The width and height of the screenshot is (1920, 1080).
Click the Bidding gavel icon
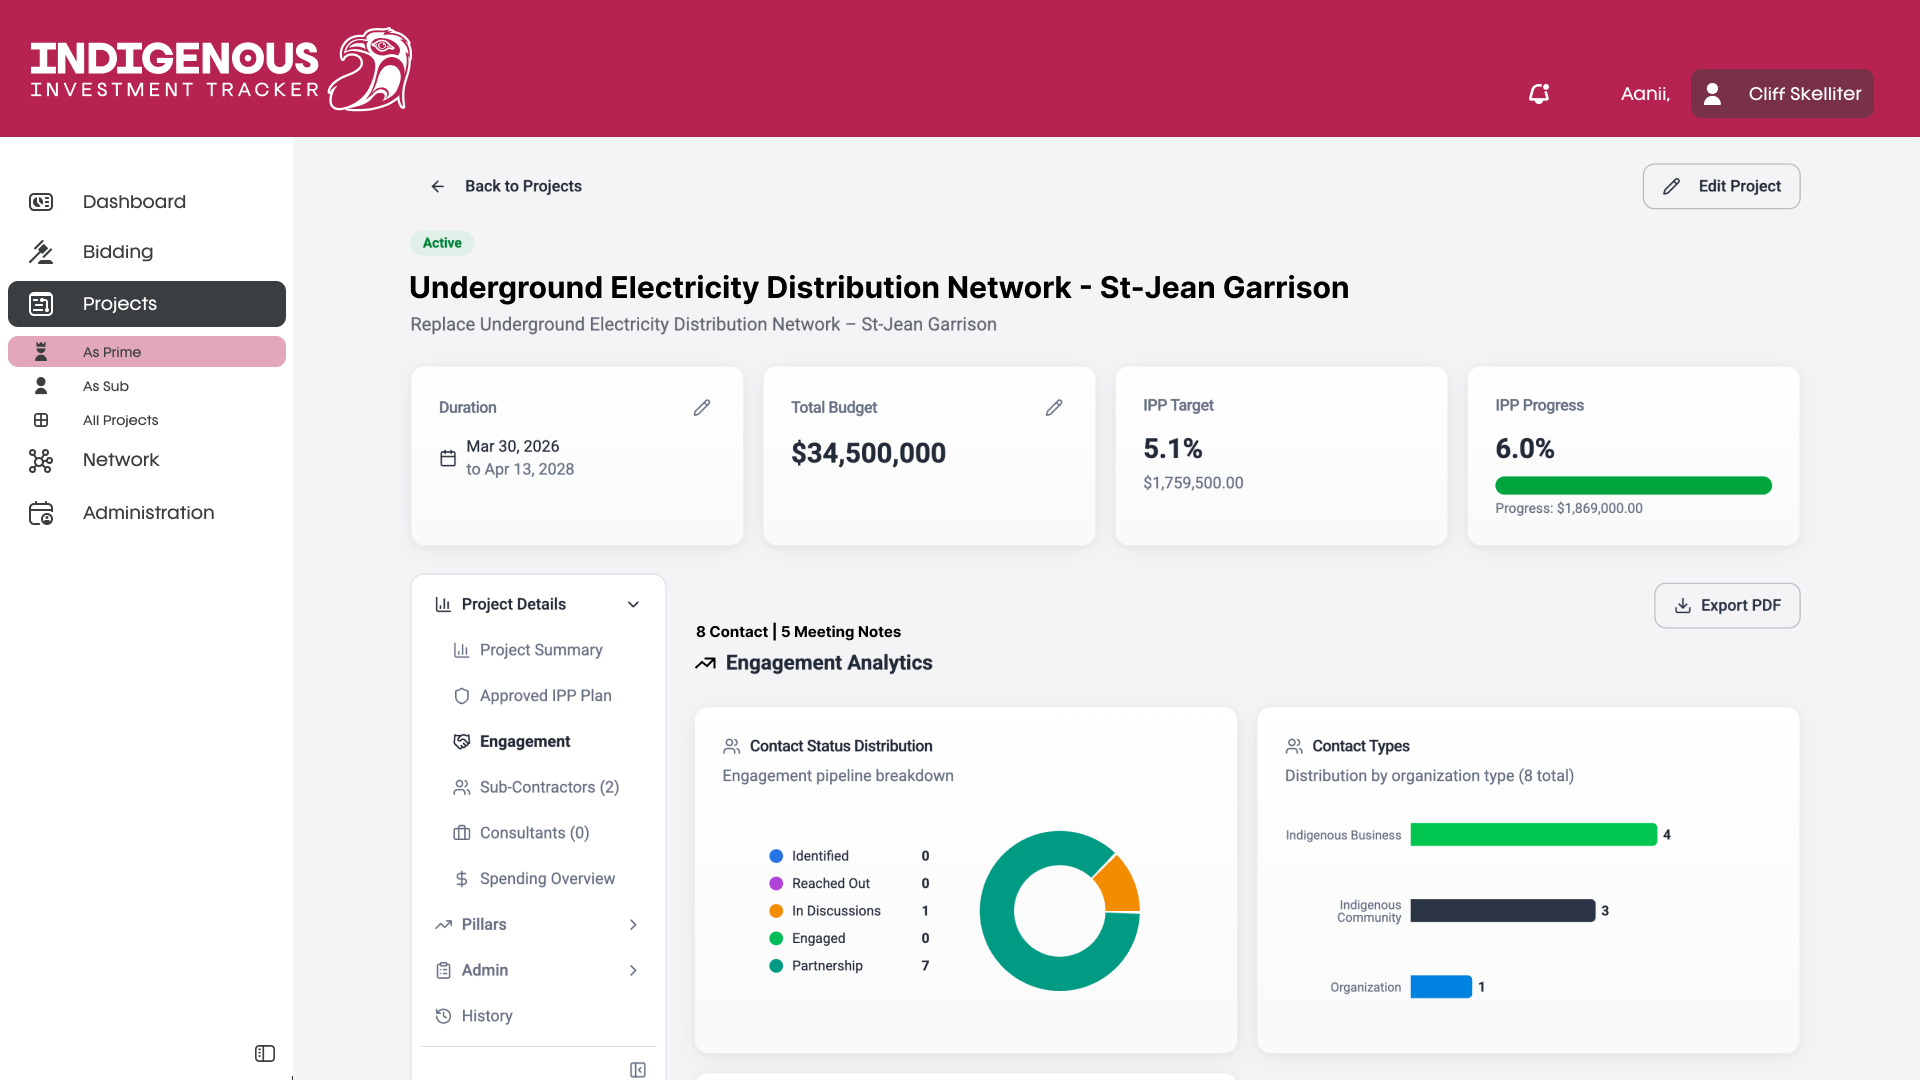tap(41, 252)
